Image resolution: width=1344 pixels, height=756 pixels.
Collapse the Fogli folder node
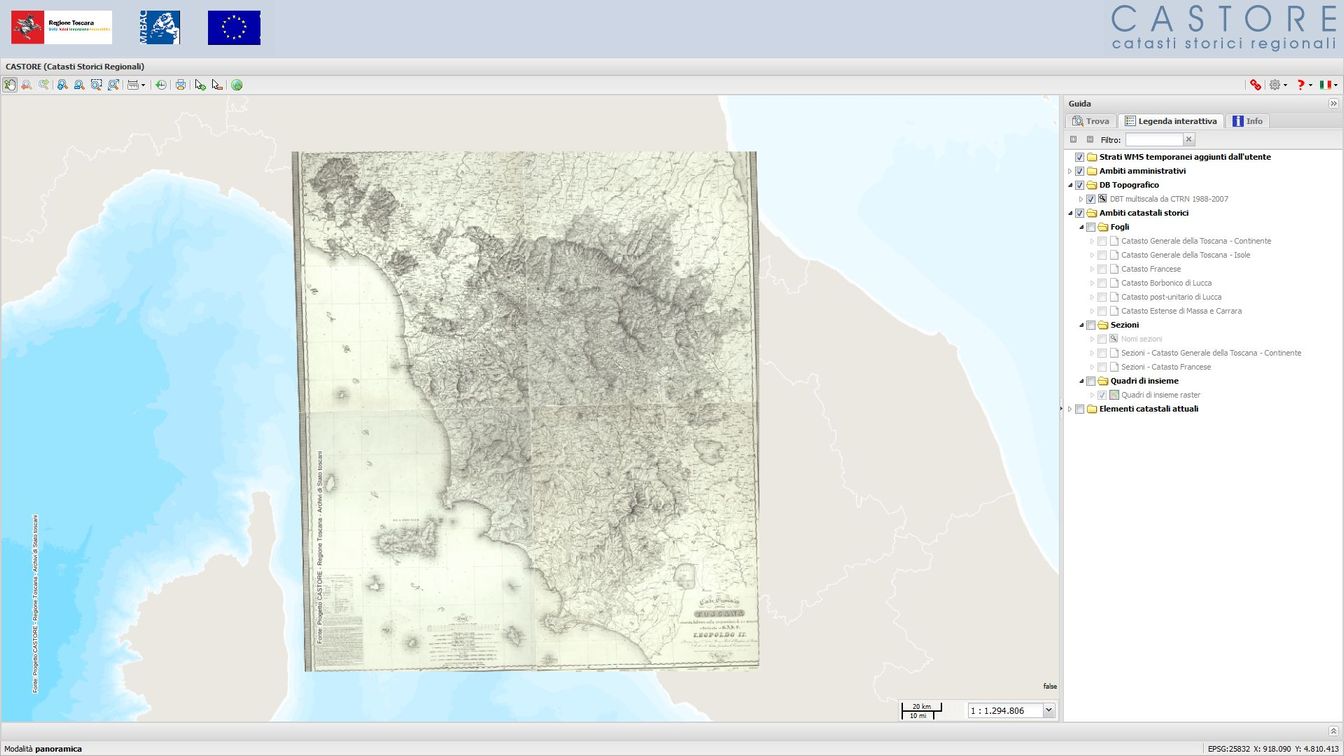click(1081, 227)
